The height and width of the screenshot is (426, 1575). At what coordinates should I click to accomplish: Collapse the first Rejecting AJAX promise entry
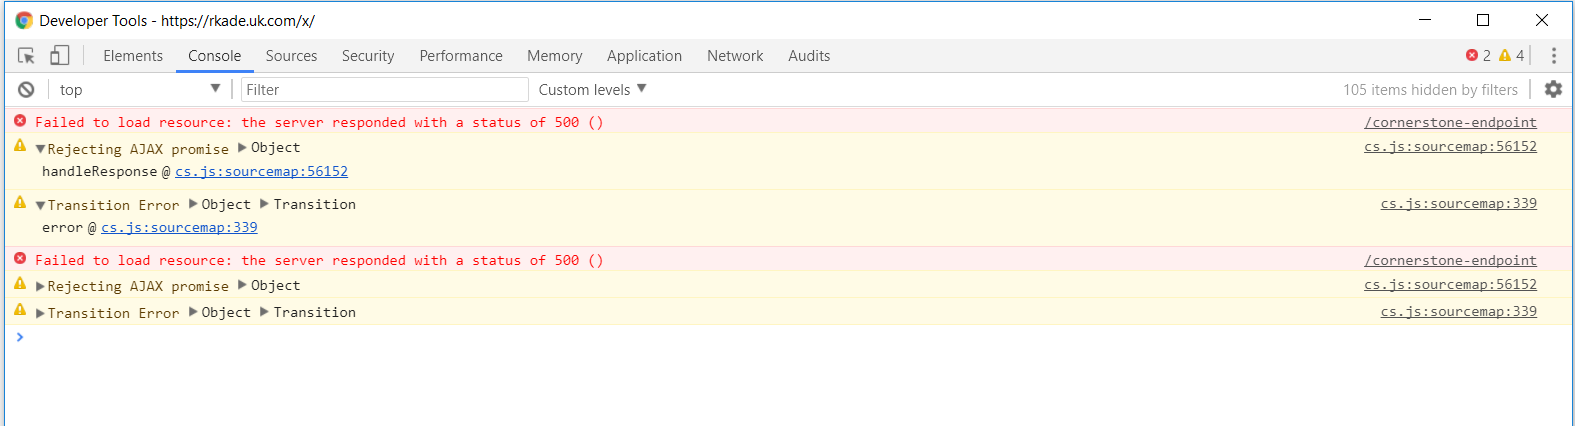point(40,149)
